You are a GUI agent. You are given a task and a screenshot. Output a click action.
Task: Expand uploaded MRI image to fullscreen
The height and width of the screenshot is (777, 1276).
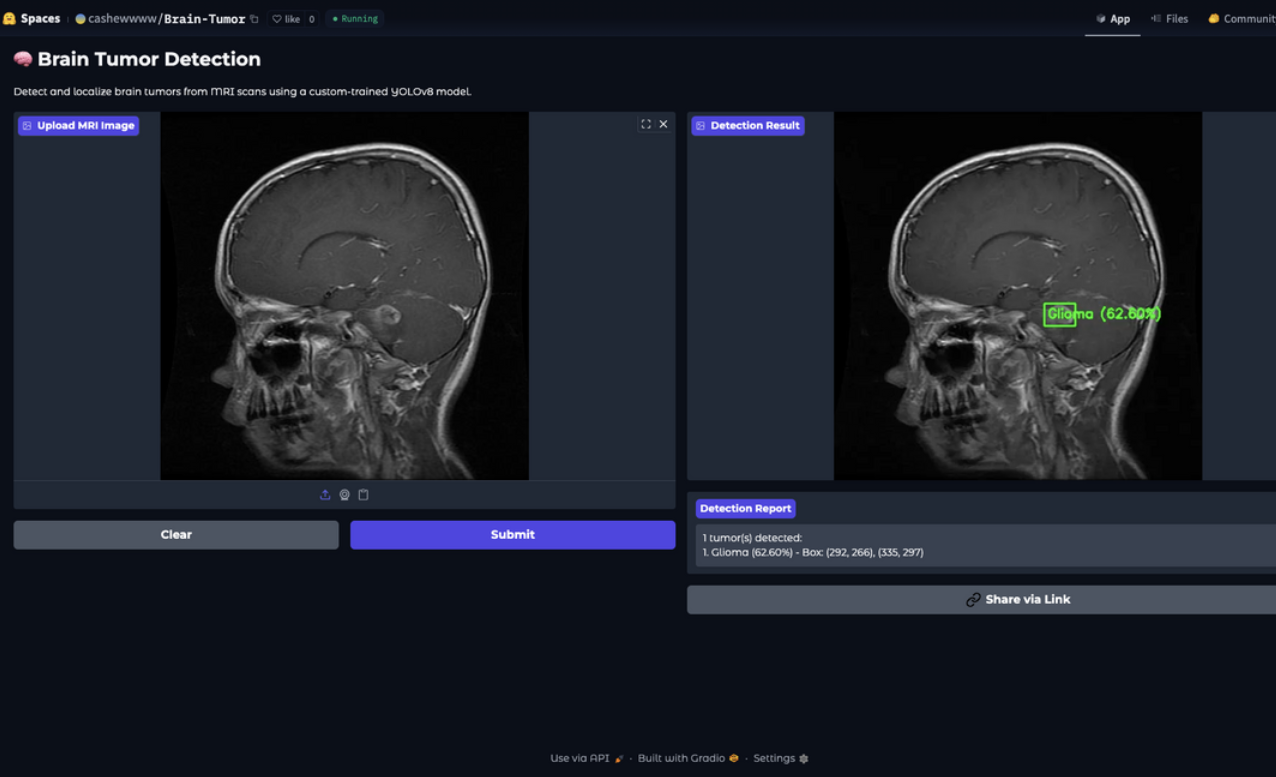(x=645, y=125)
